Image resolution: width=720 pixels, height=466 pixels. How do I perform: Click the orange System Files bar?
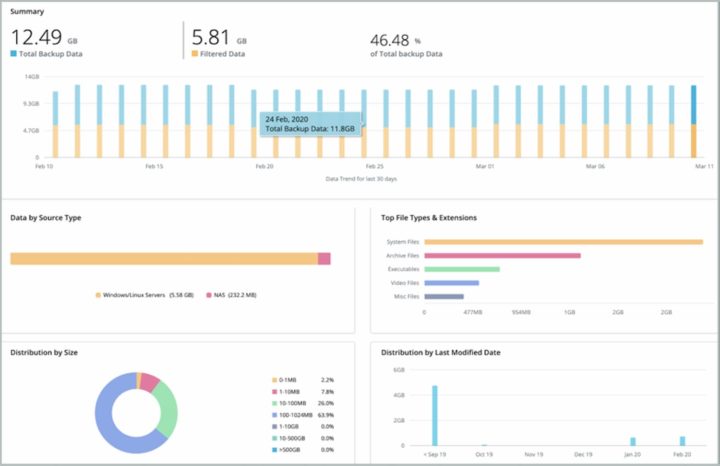point(563,242)
